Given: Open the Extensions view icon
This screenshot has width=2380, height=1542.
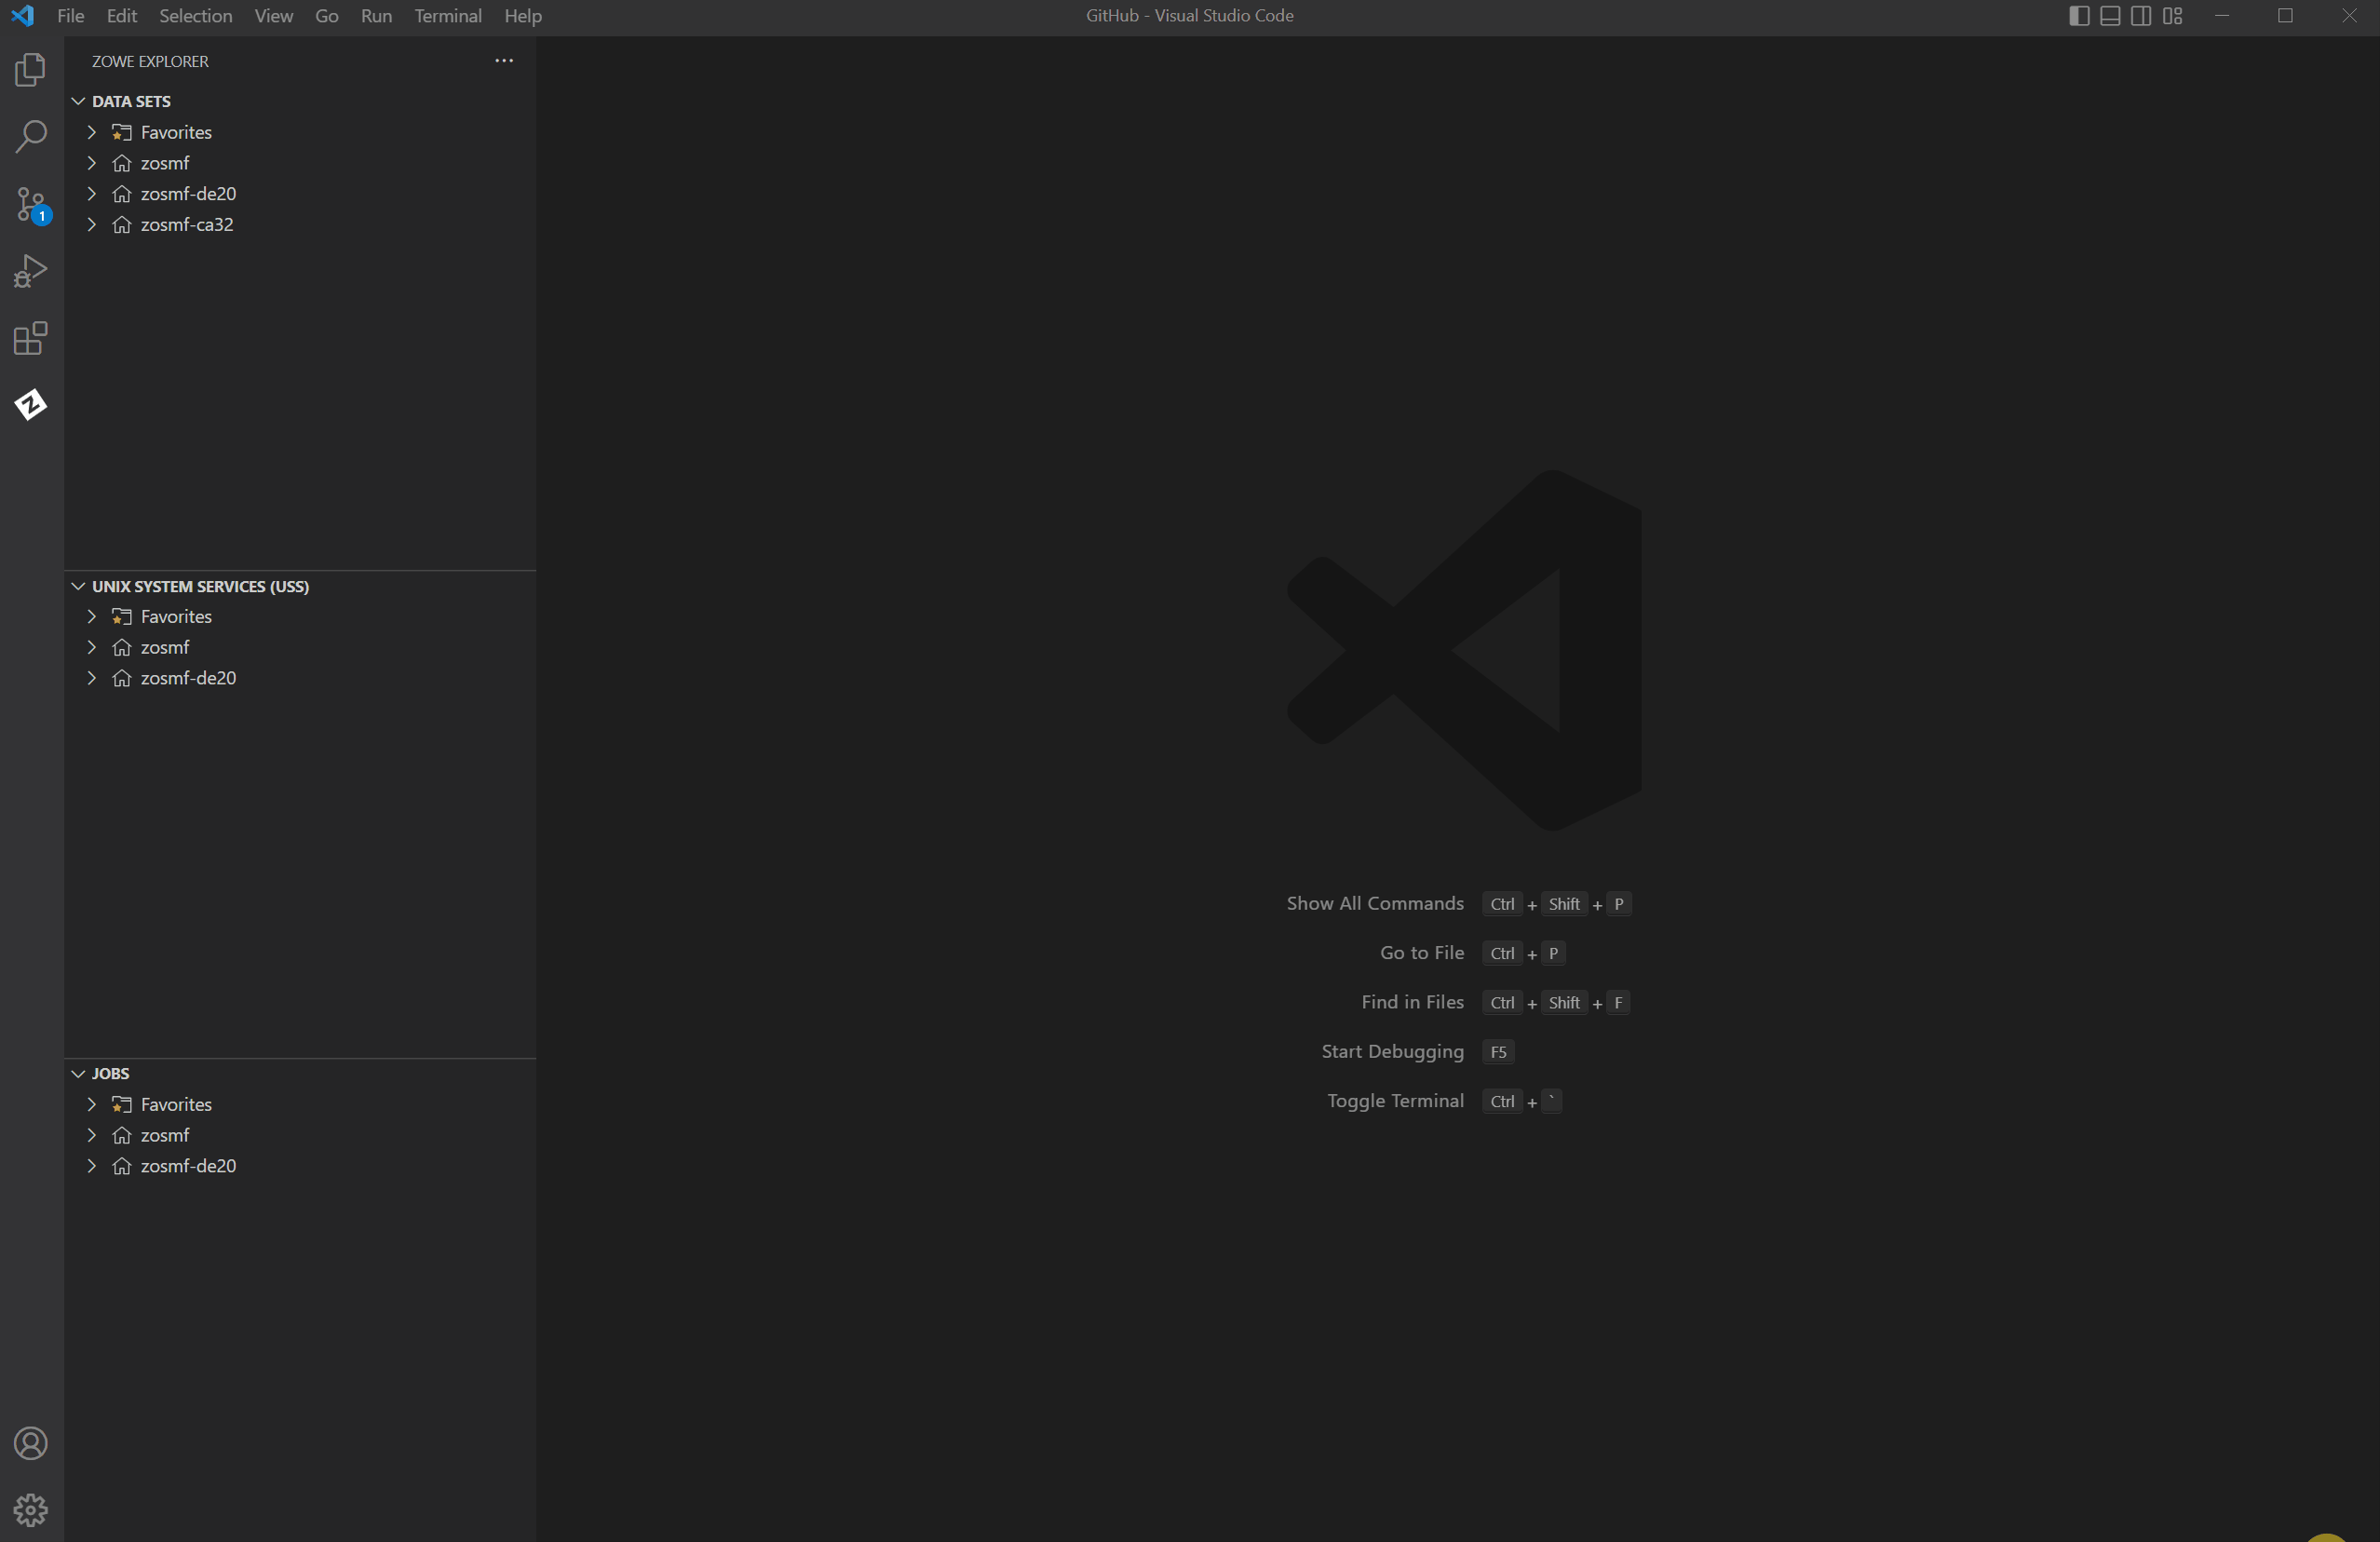Looking at the screenshot, I should click(x=31, y=338).
